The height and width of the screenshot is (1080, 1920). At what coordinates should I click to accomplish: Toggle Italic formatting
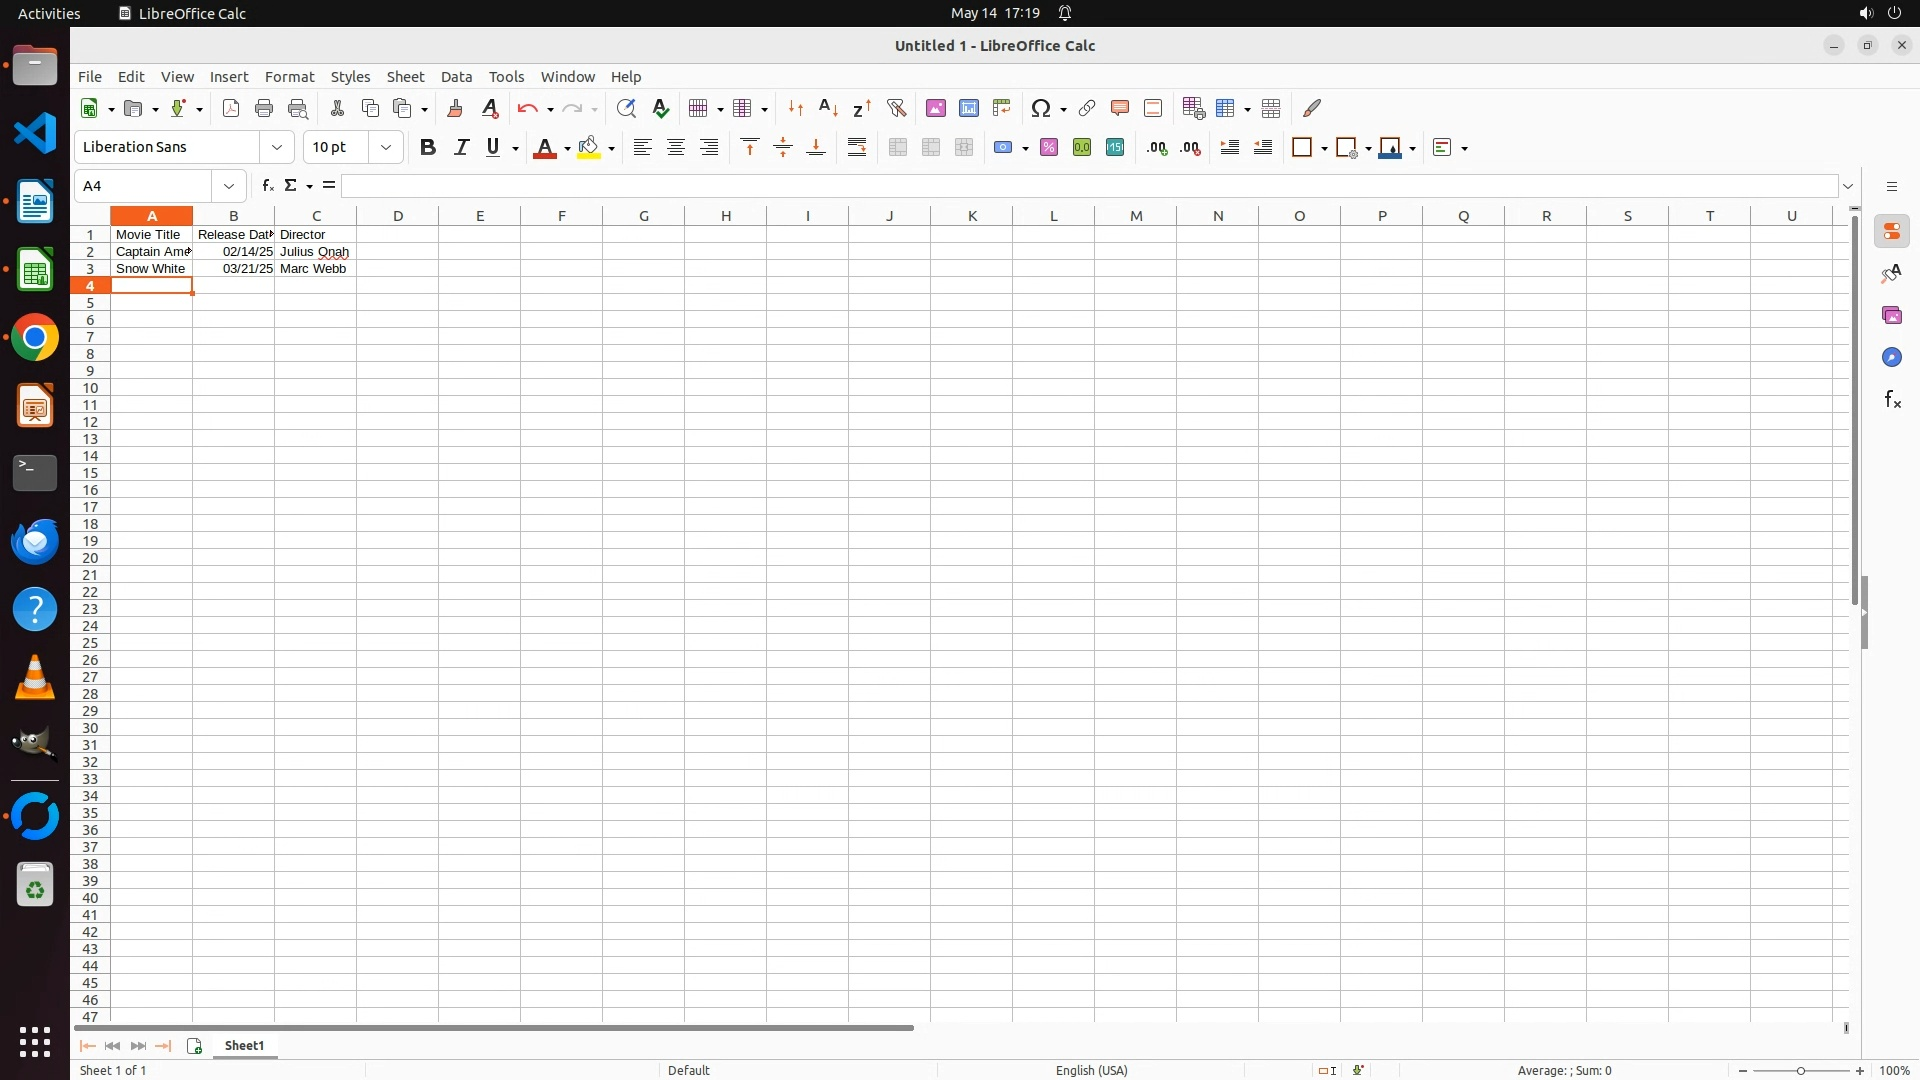coord(461,148)
